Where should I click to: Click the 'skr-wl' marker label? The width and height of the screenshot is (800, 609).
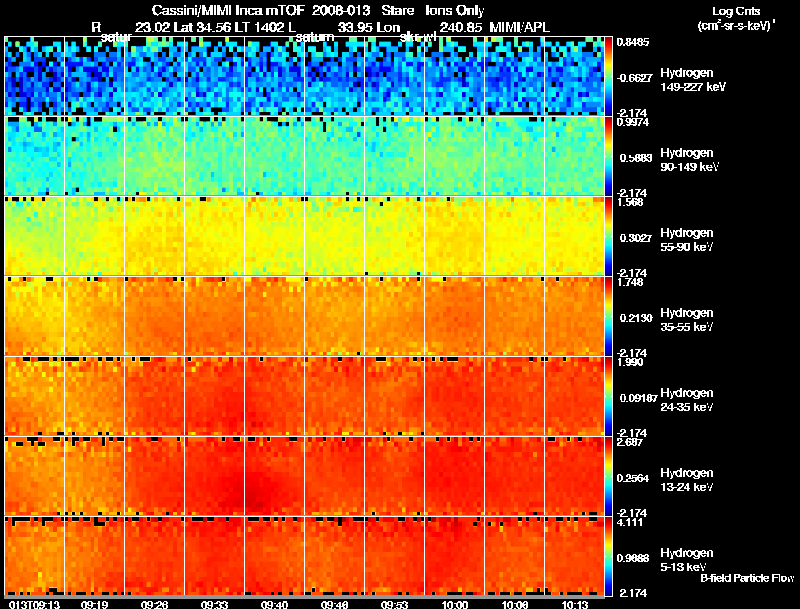pyautogui.click(x=418, y=37)
